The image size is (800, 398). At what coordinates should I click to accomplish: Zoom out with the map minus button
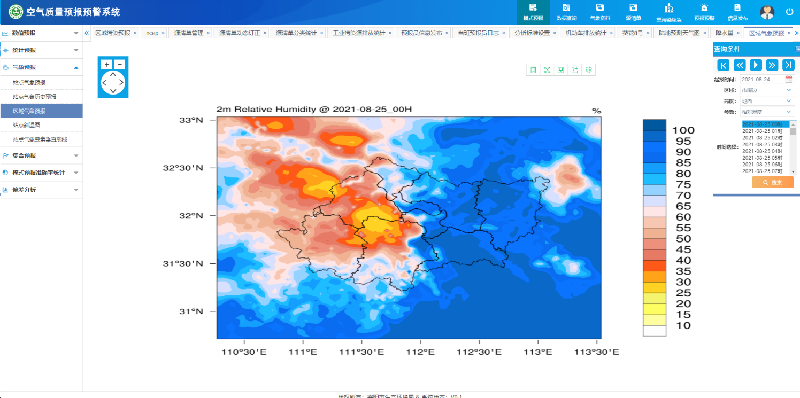(x=119, y=64)
